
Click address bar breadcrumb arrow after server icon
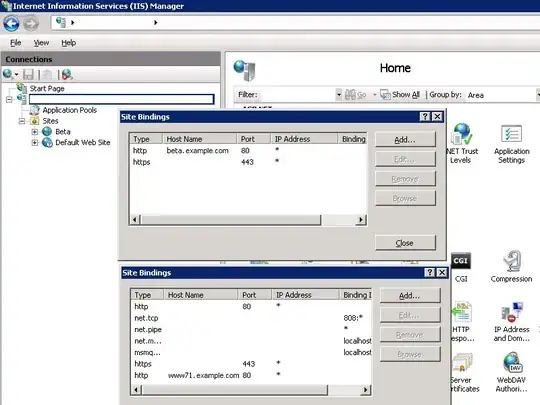tap(72, 22)
